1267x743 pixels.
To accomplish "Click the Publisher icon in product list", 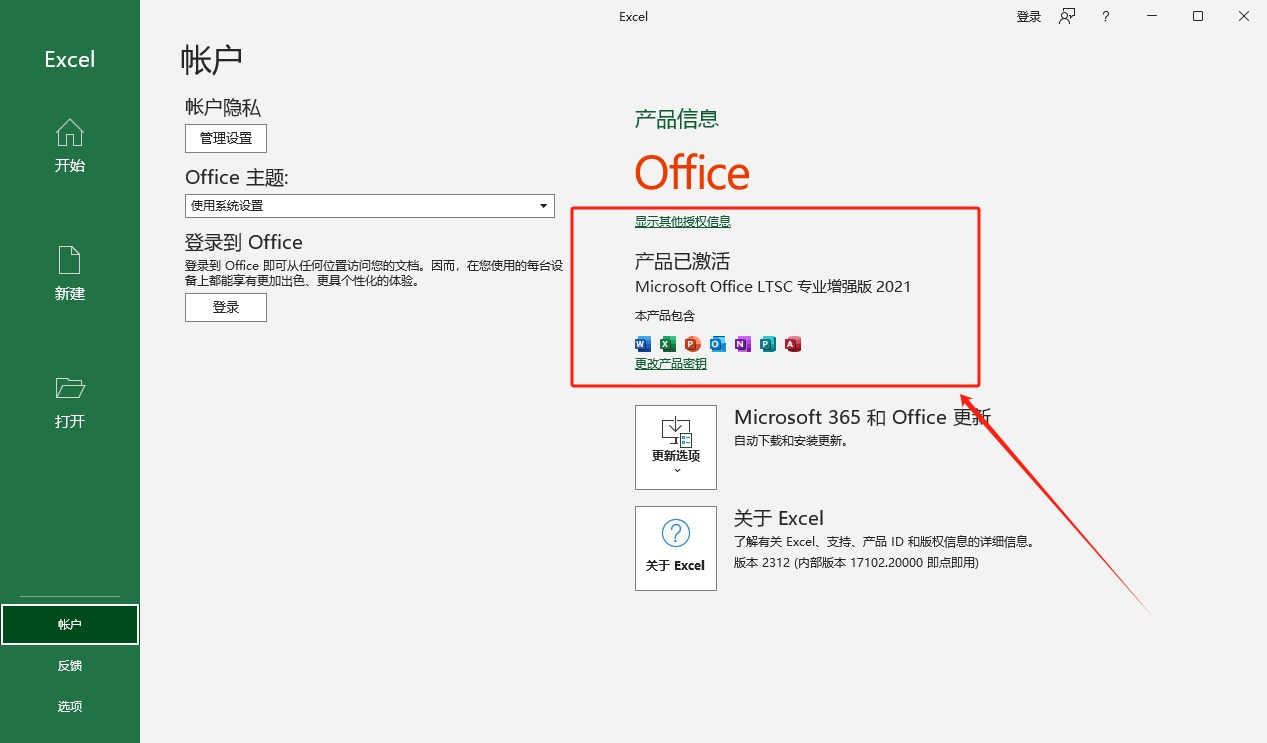I will click(768, 344).
